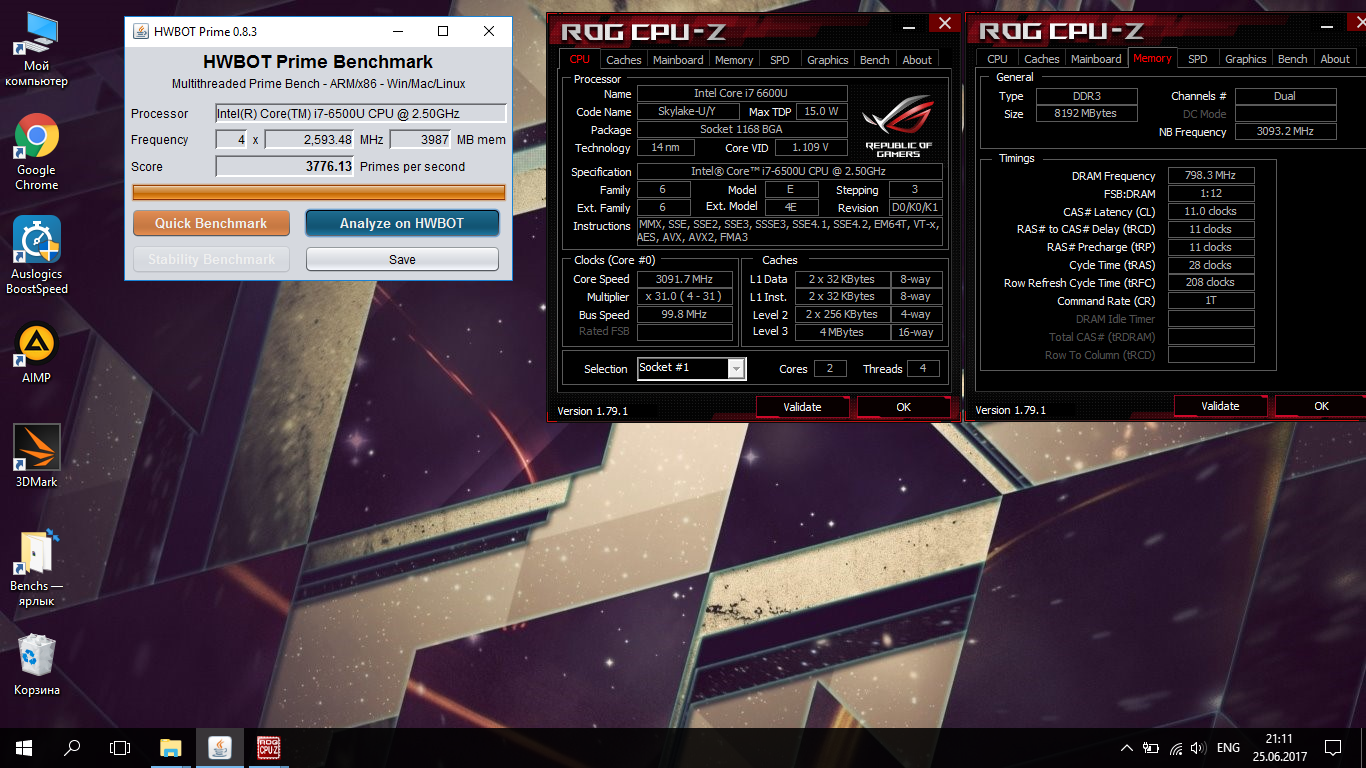Click OK in the left CPU-Z window
This screenshot has height=768, width=1366.
click(904, 407)
